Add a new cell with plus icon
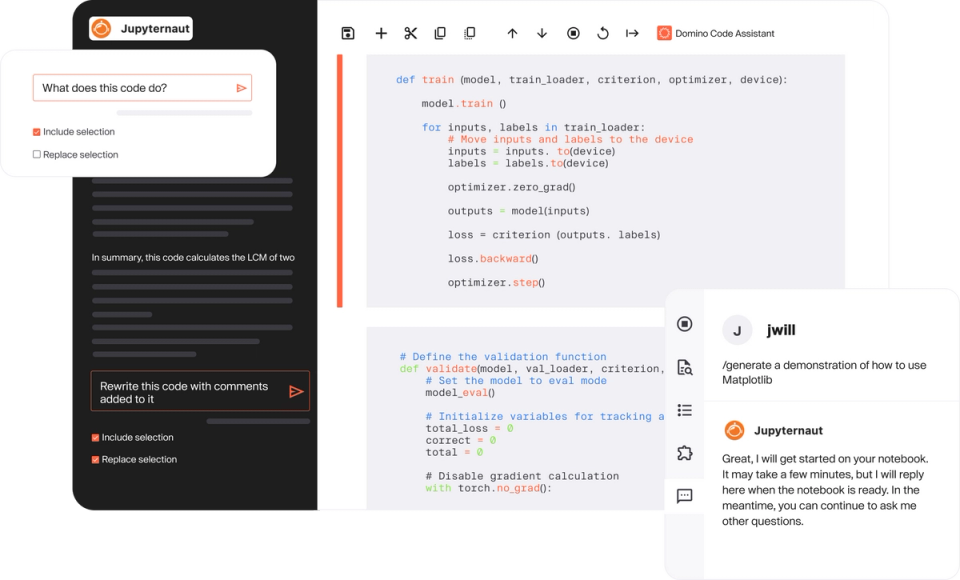 click(x=381, y=33)
